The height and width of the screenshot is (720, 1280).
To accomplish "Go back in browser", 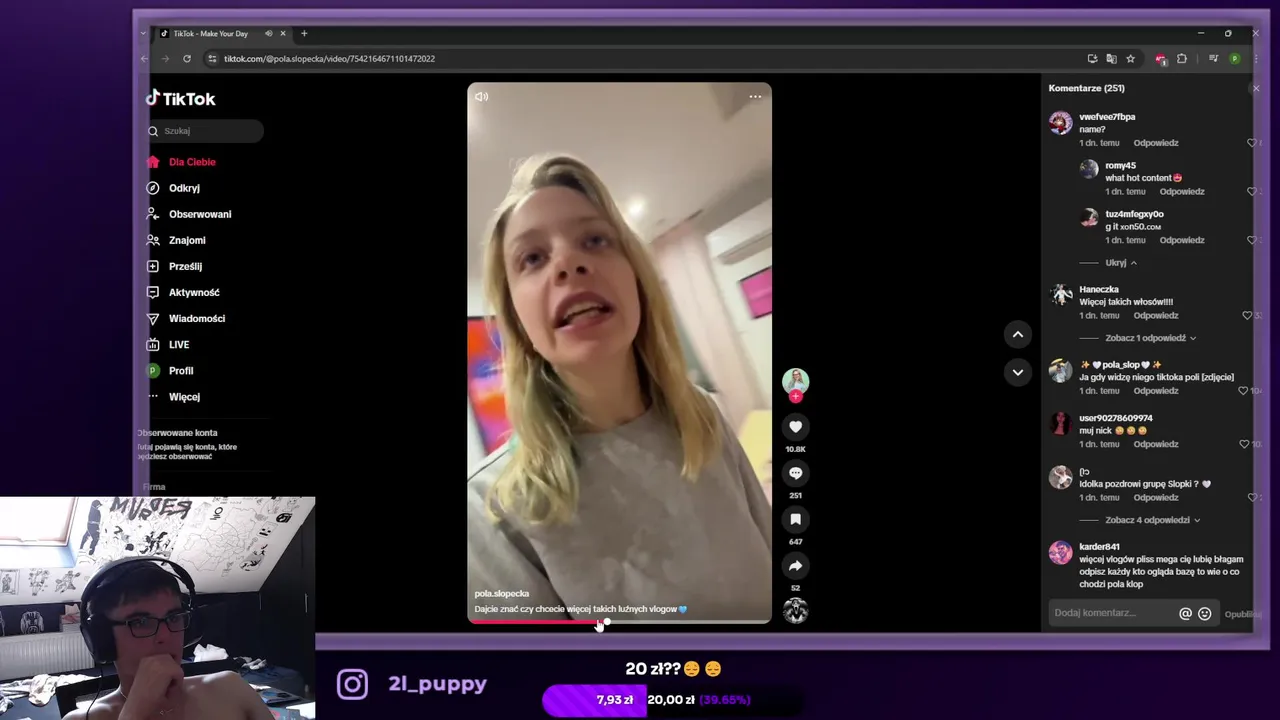I will pos(145,59).
